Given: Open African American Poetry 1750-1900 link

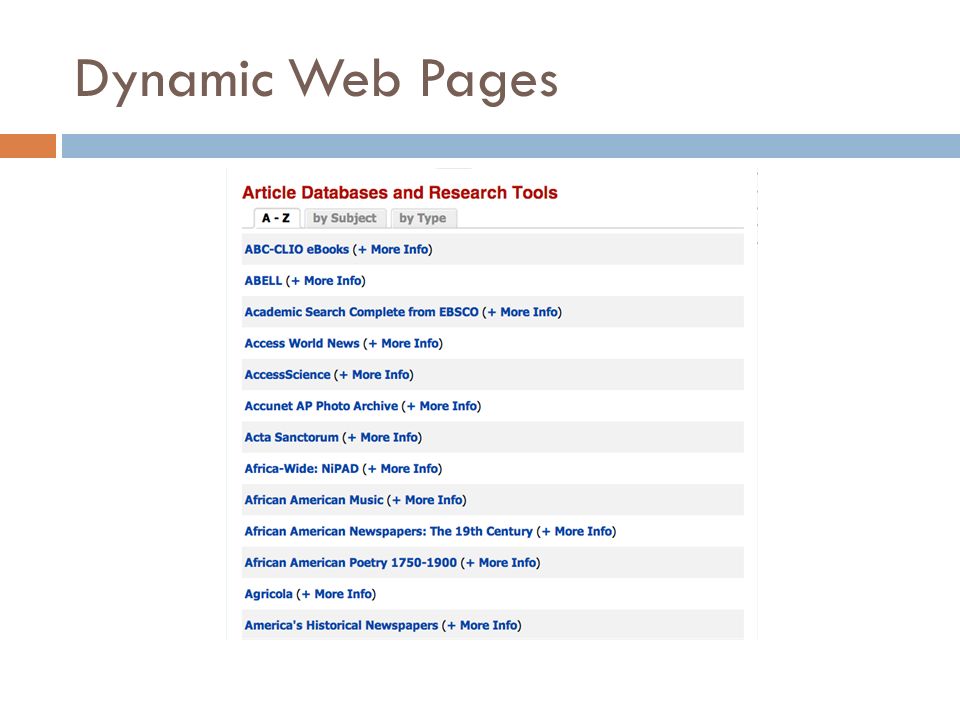Looking at the screenshot, I should pos(350,562).
